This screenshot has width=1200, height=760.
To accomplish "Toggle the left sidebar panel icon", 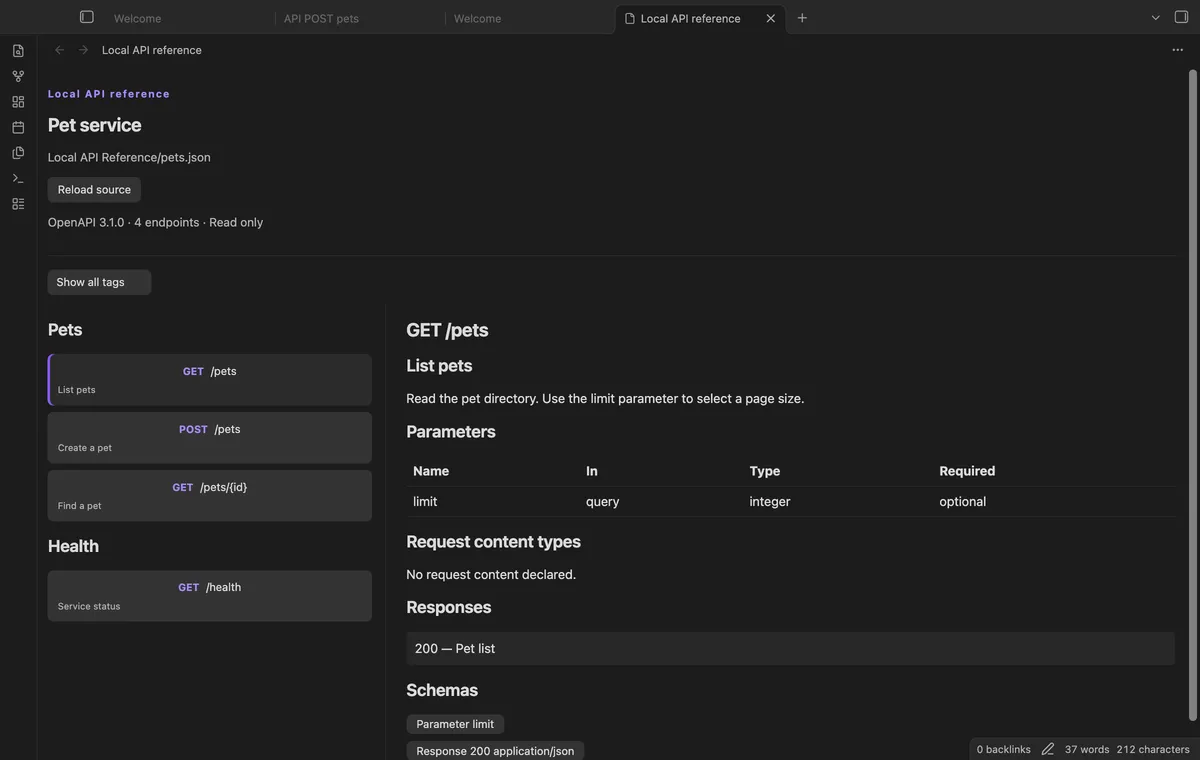I will tap(87, 17).
